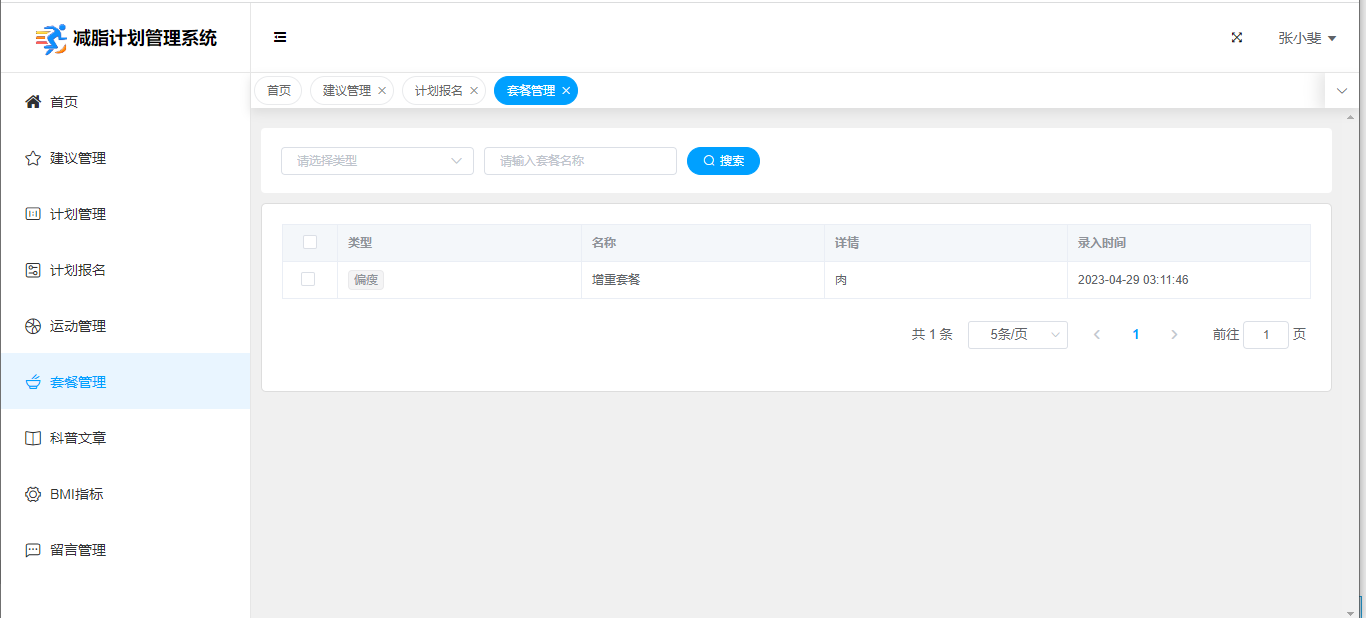Open the 5条/页 page size dropdown
Image resolution: width=1366 pixels, height=618 pixels.
1018,335
